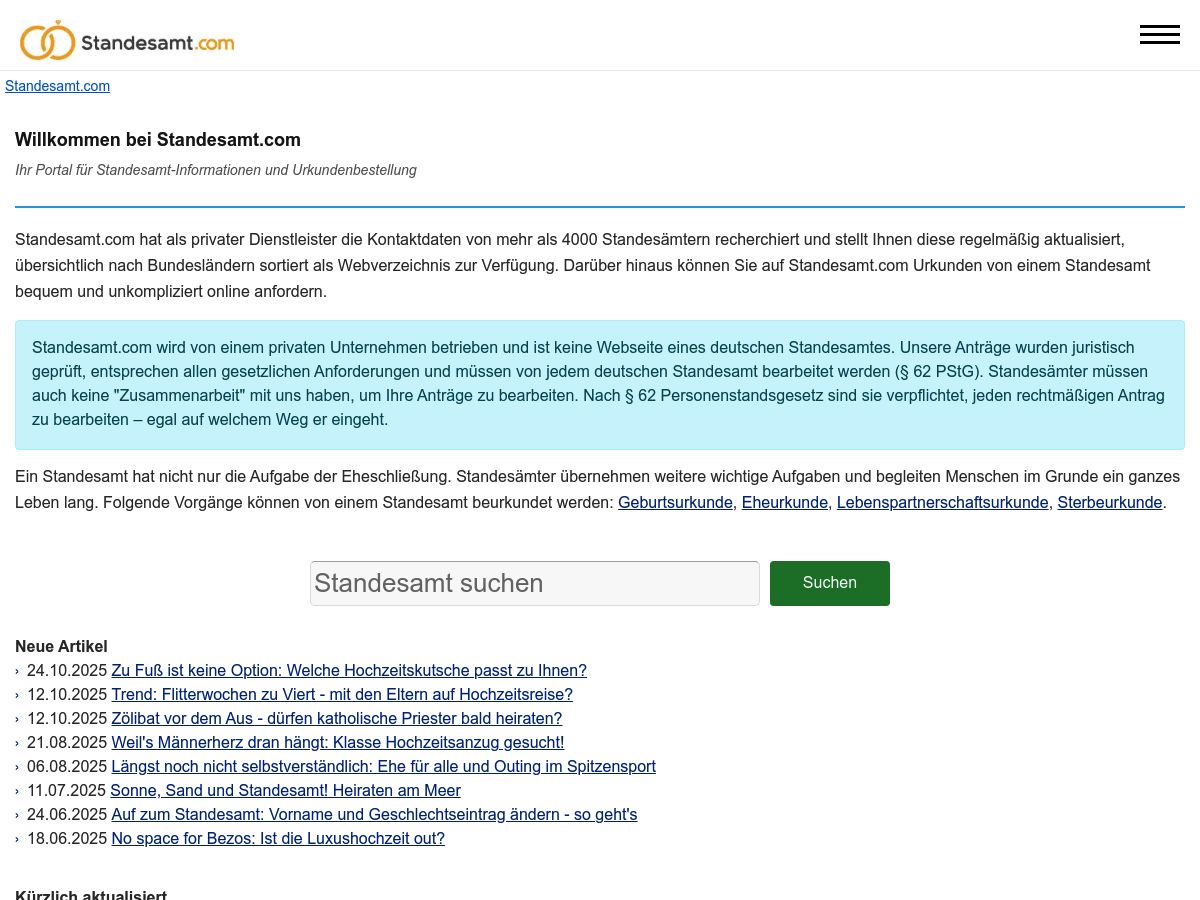
Task: Open article Vorname und Geschlechtseintrag ändern
Action: (x=374, y=814)
